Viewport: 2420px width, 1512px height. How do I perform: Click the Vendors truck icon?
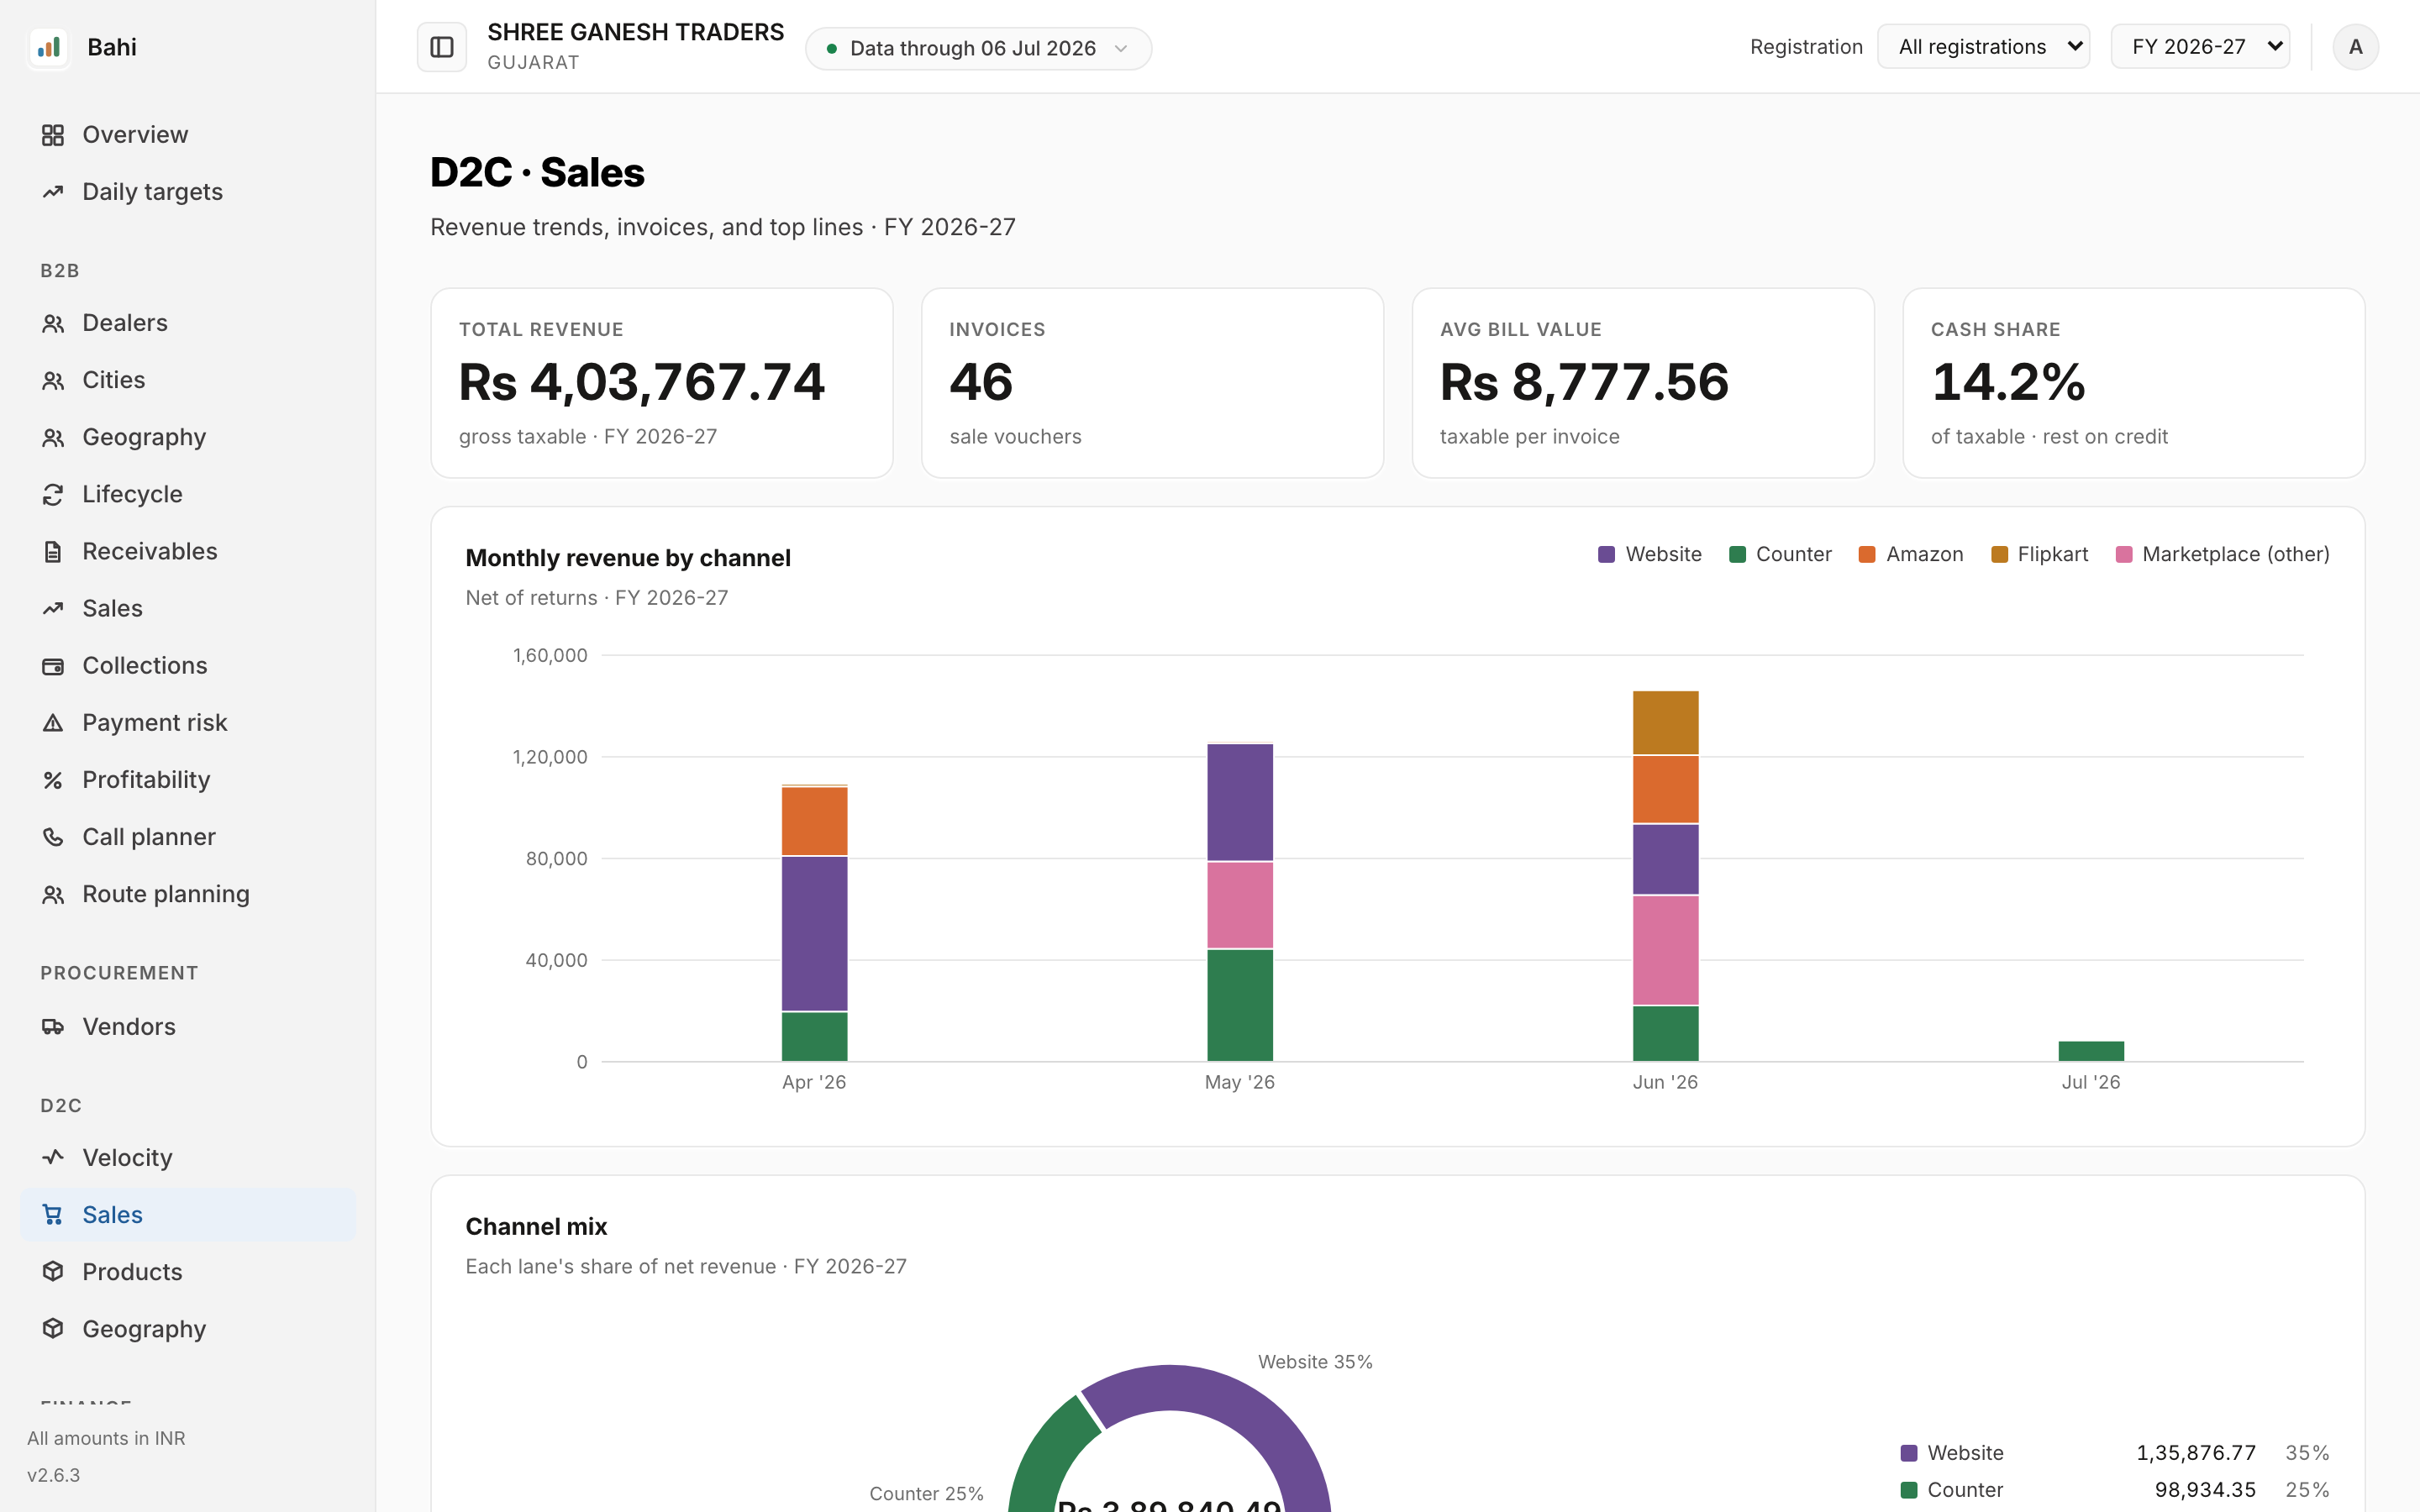(53, 1027)
